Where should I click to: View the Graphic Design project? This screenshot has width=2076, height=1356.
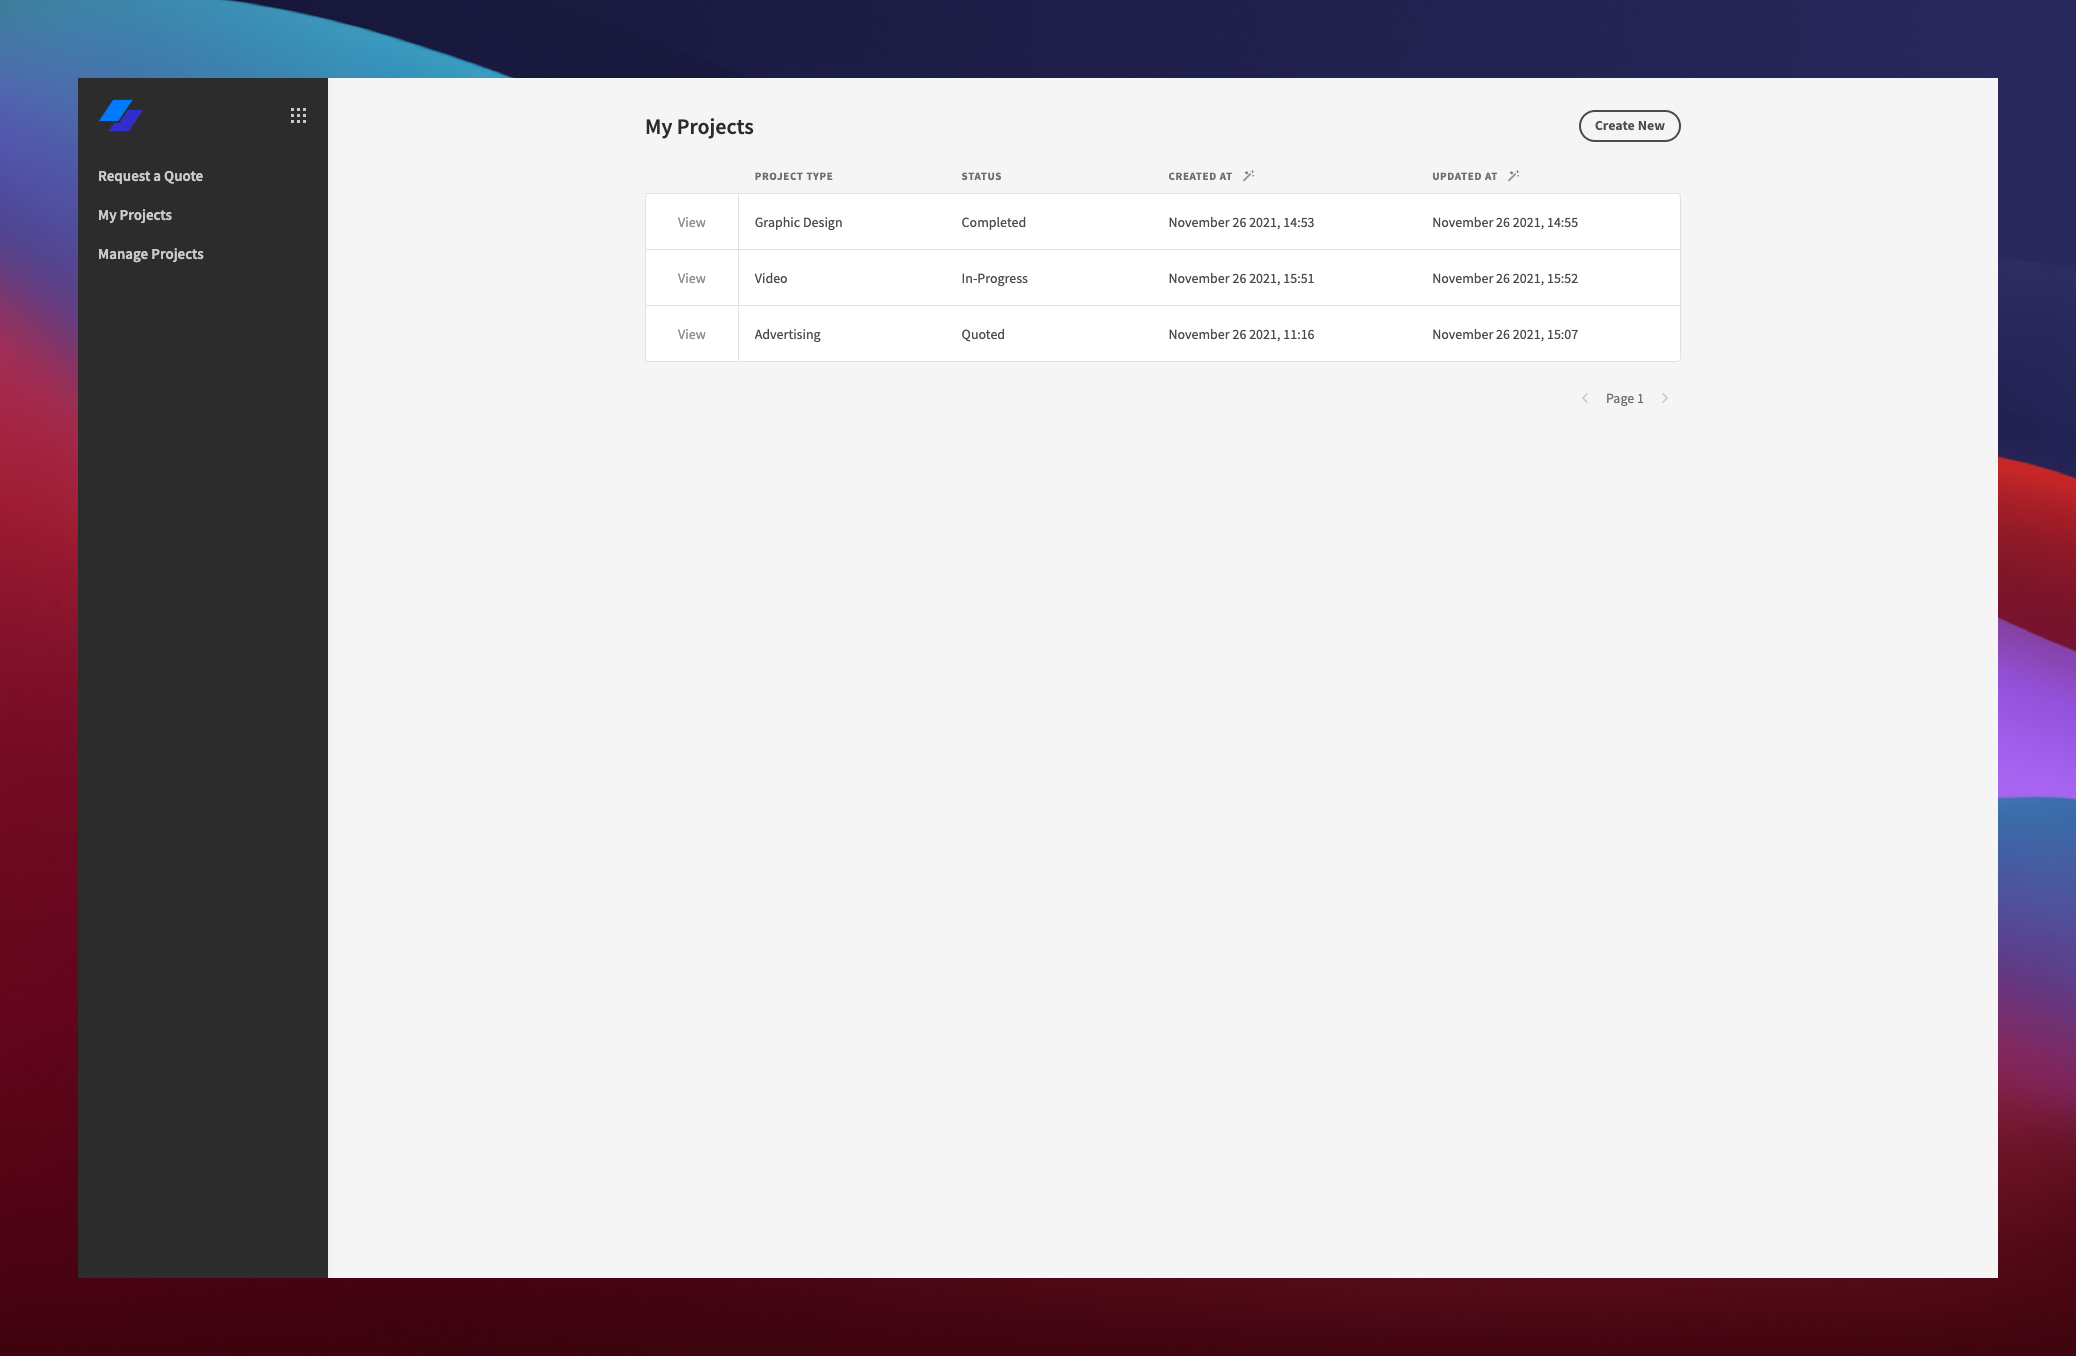690,222
